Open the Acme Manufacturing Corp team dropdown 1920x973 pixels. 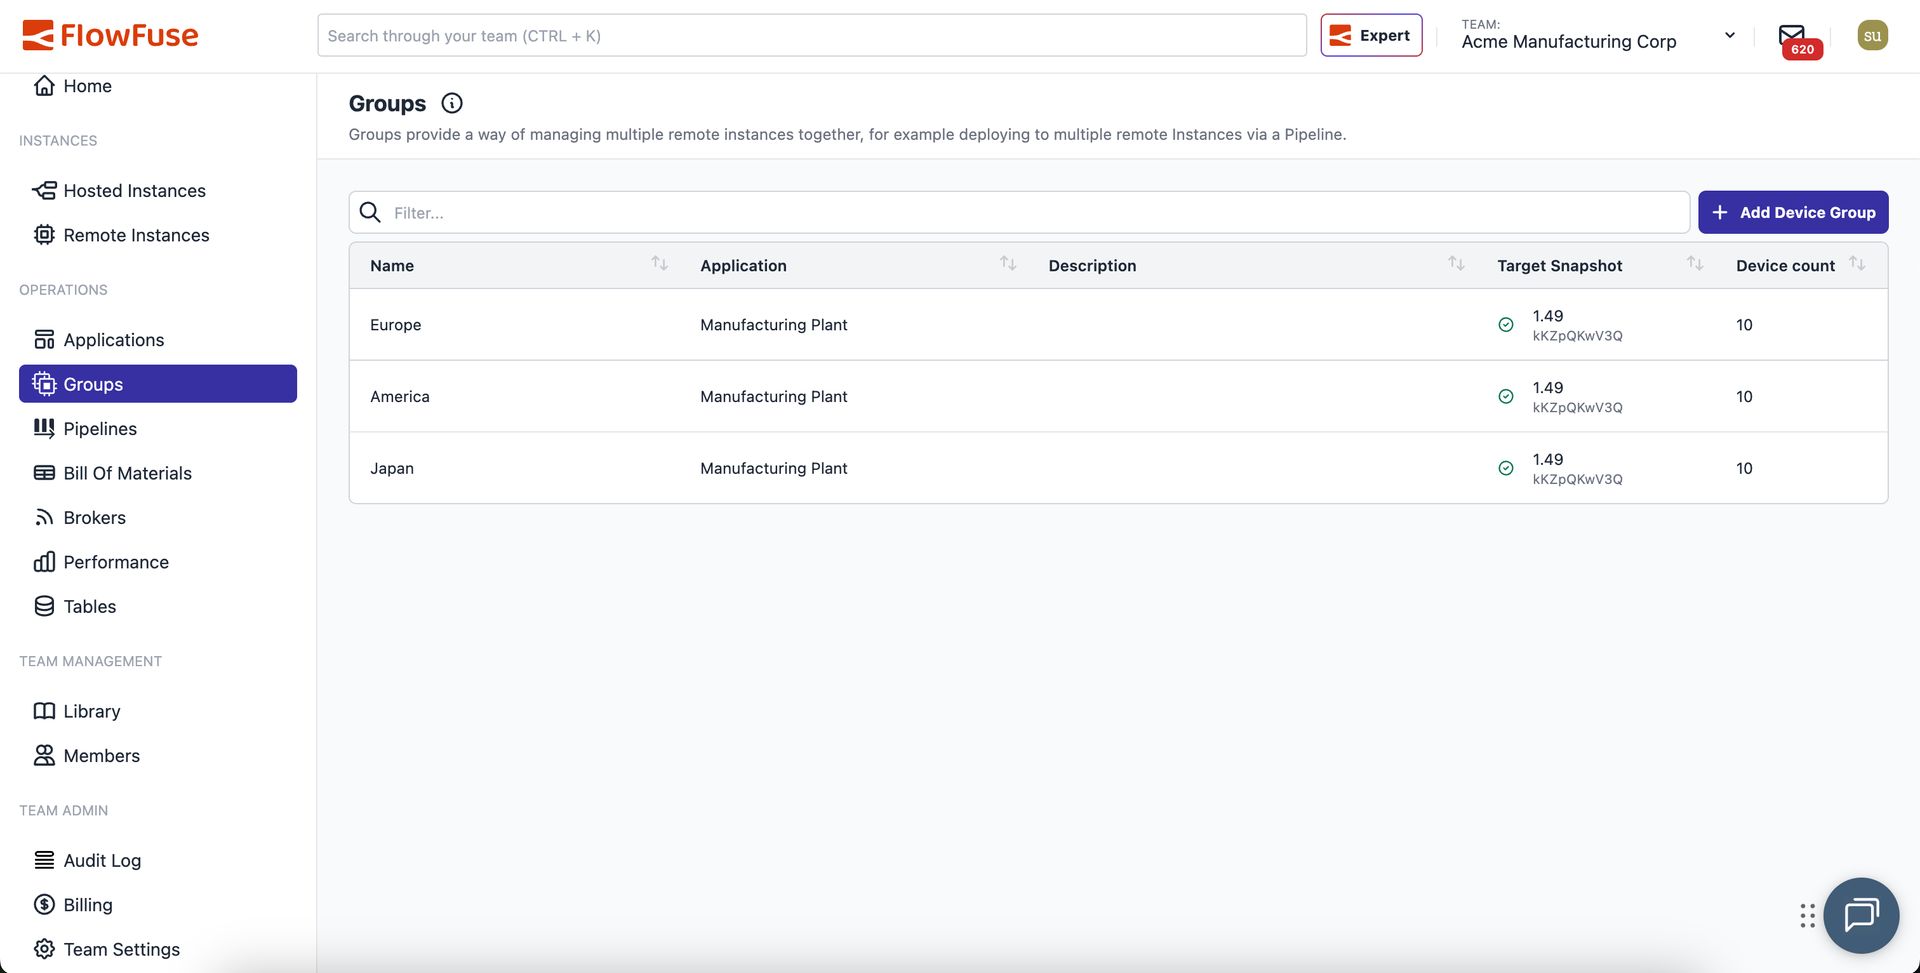[1729, 34]
